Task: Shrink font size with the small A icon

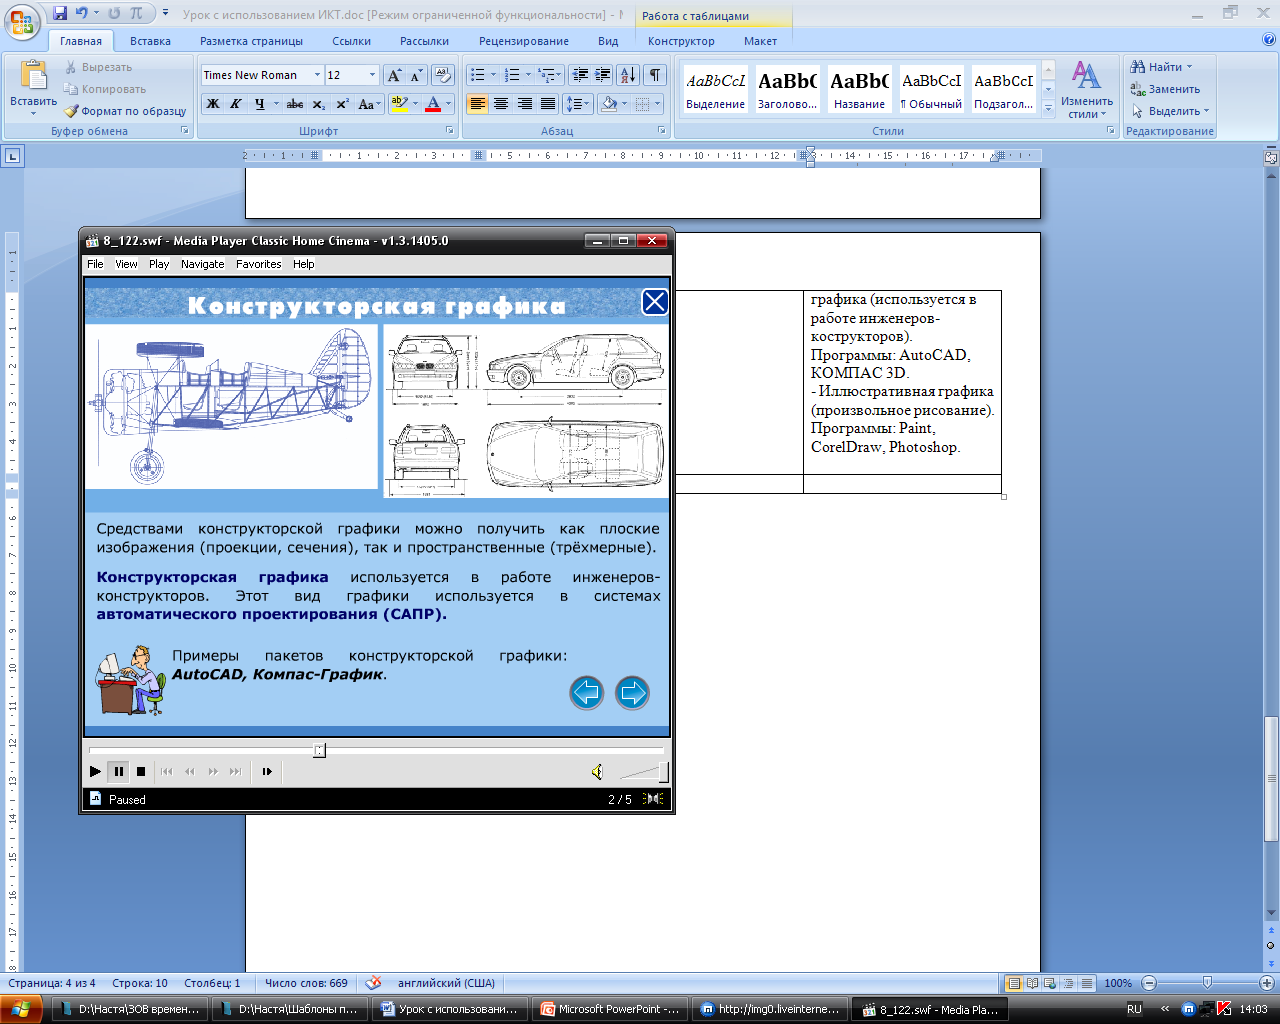Action: [x=416, y=75]
